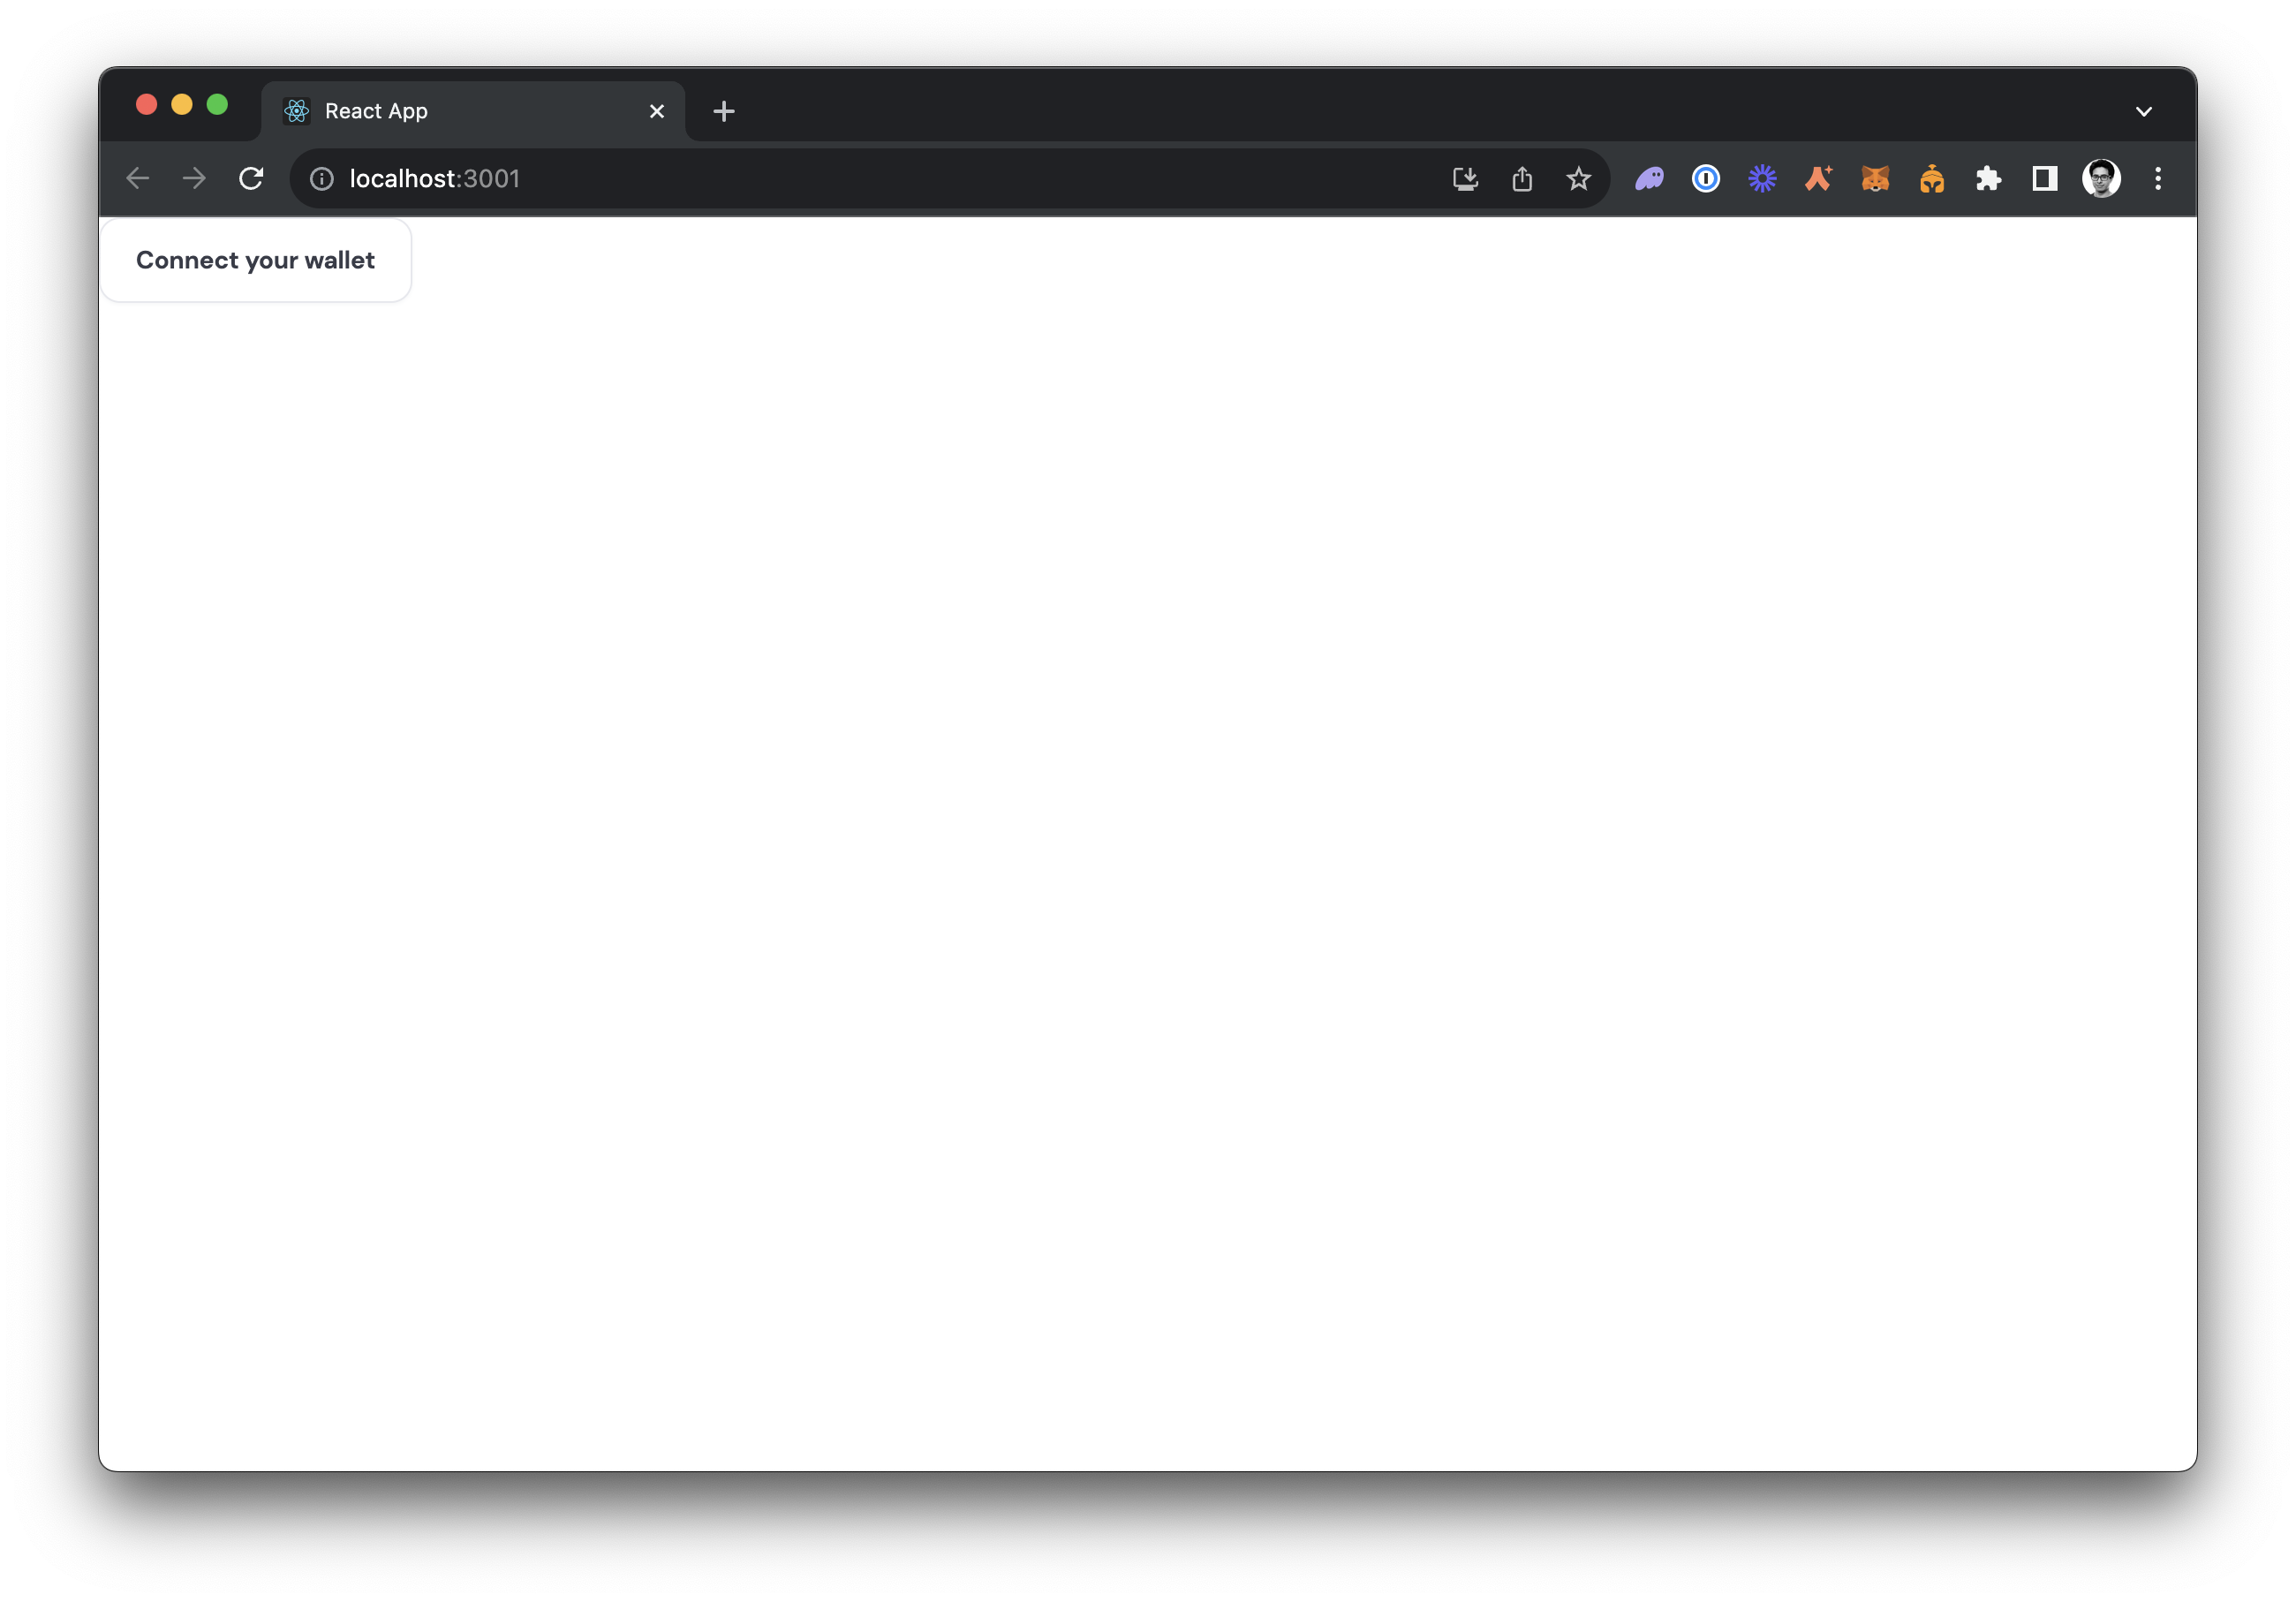
Task: Bookmark this page with the star
Action: tap(1578, 179)
